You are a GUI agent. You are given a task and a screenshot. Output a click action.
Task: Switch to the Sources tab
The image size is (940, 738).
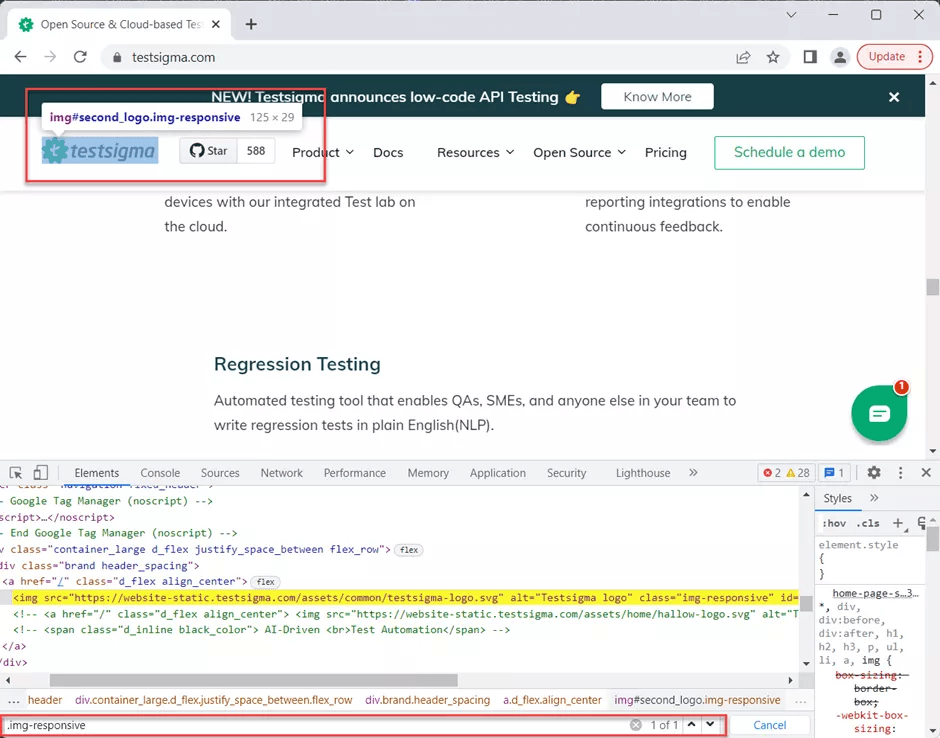220,473
